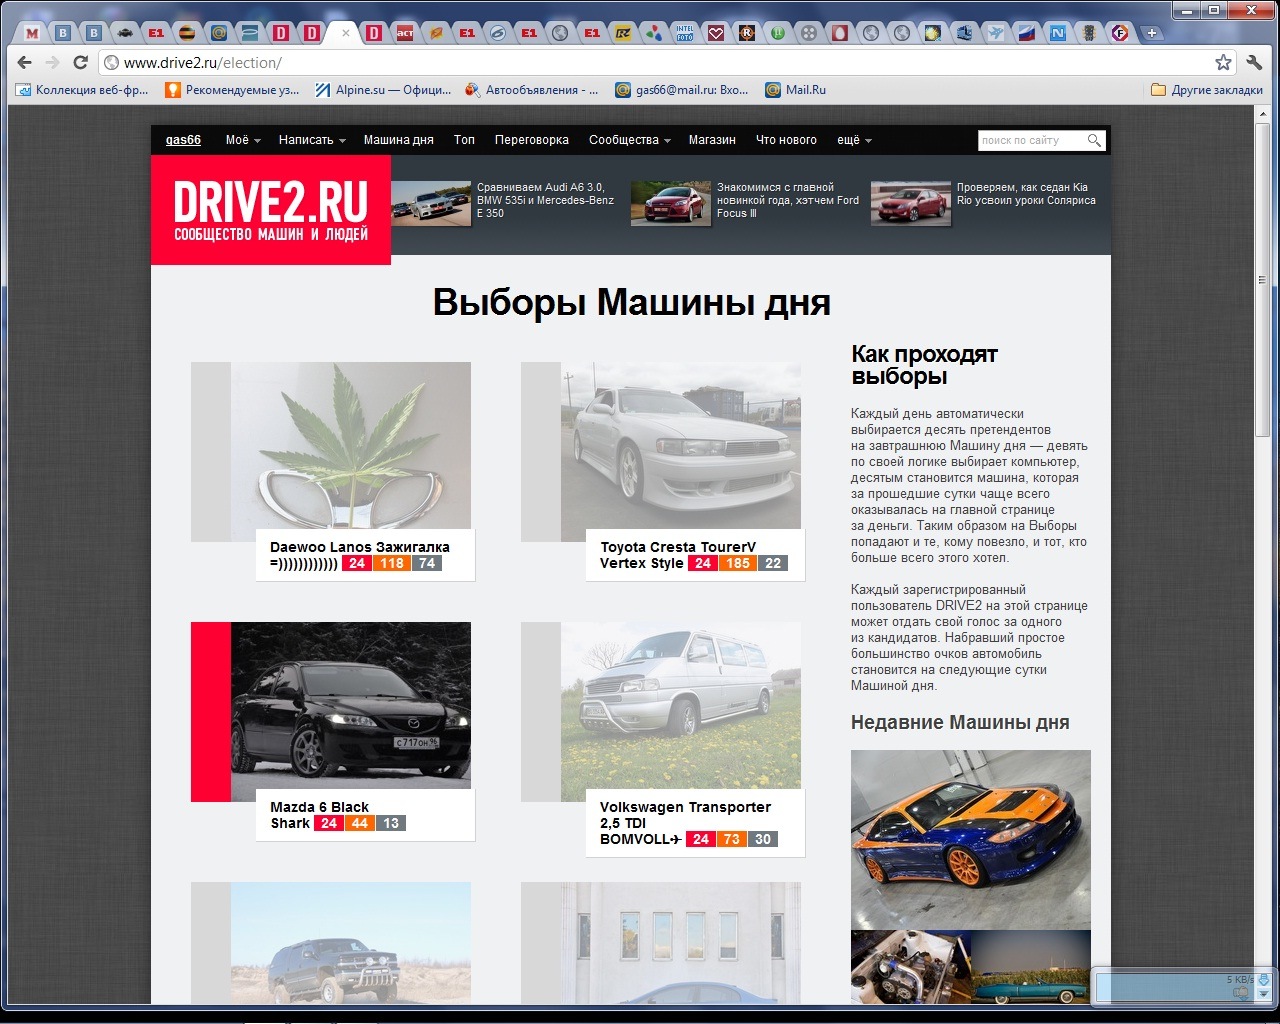Switch to the traffic light icon tab
The image size is (1280, 1024).
tap(1088, 33)
